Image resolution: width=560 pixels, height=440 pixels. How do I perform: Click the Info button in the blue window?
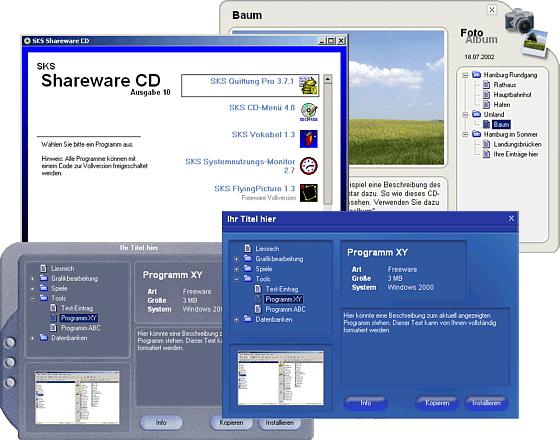coord(366,403)
